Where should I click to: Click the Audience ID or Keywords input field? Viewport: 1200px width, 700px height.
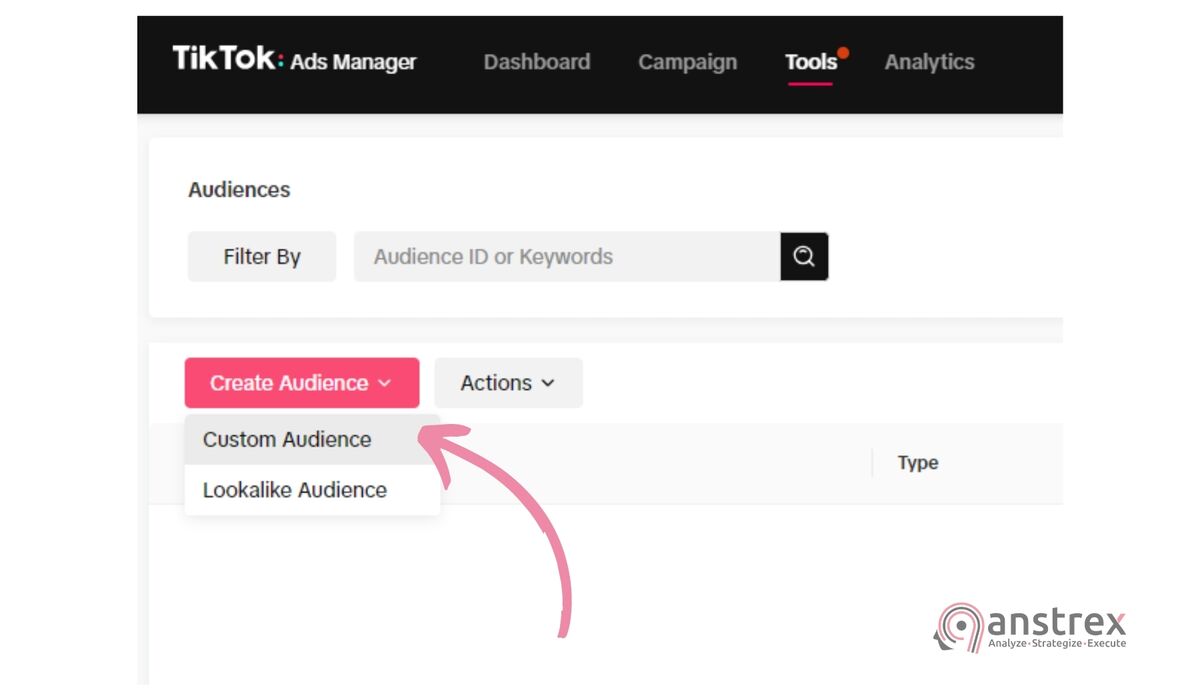pos(560,256)
